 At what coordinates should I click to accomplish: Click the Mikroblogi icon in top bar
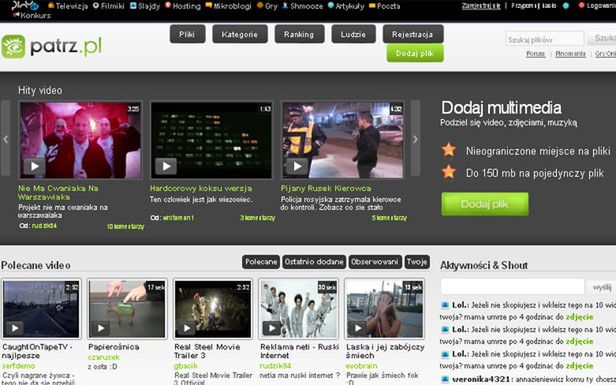pyautogui.click(x=209, y=6)
